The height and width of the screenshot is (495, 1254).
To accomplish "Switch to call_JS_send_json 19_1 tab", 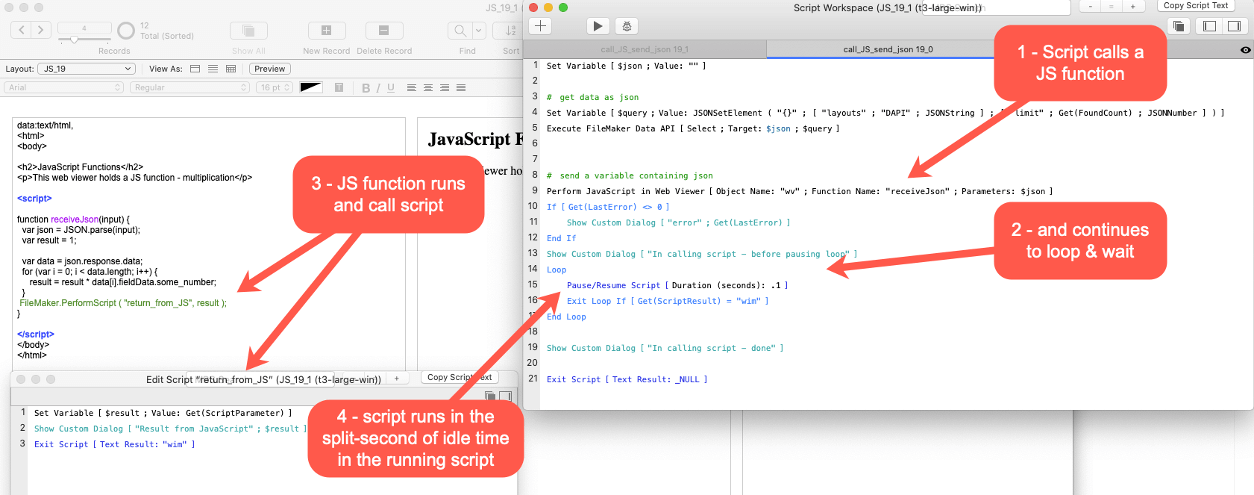I will pos(645,48).
